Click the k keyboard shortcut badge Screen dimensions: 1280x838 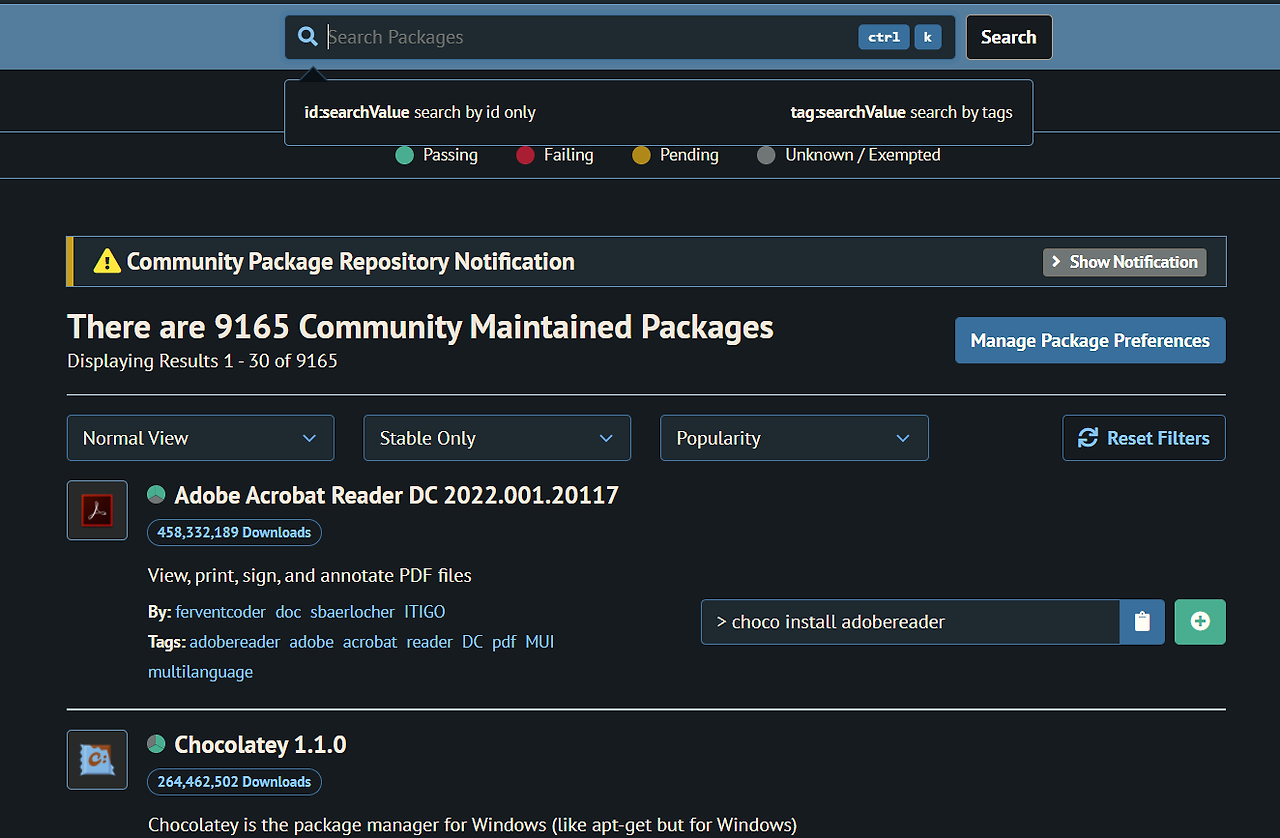(928, 37)
